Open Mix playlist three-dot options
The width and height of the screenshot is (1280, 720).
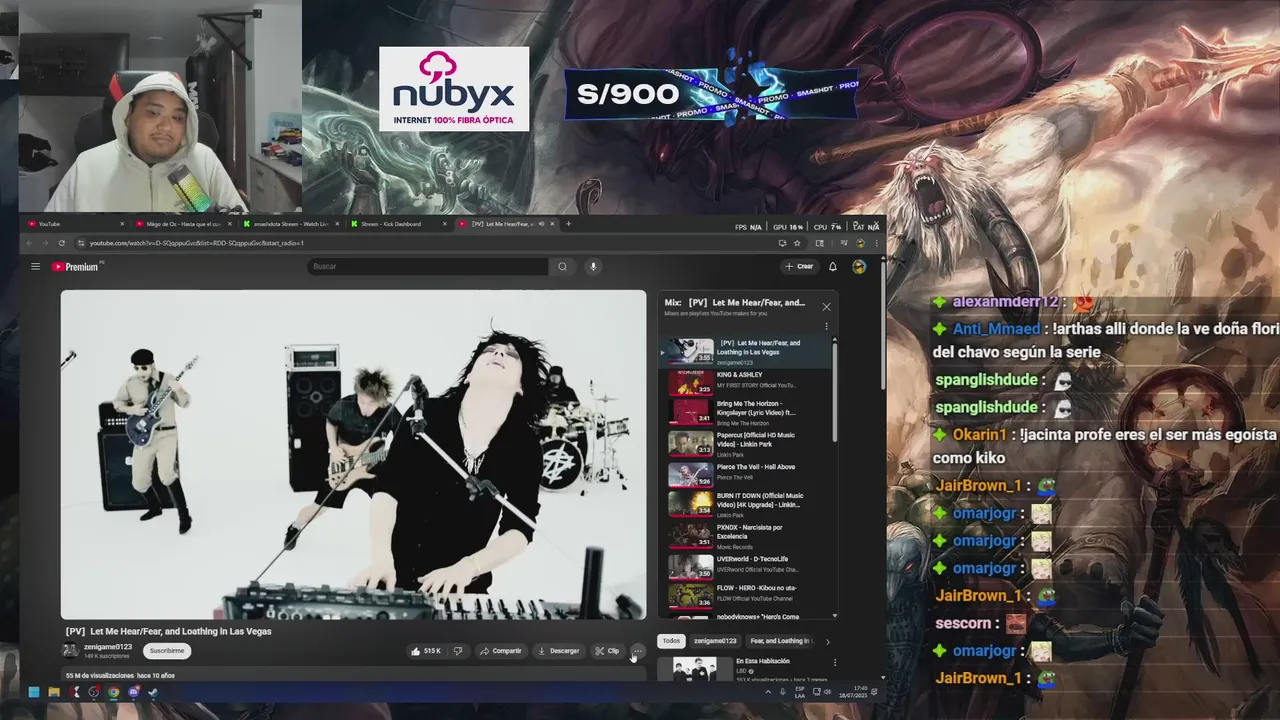[826, 326]
